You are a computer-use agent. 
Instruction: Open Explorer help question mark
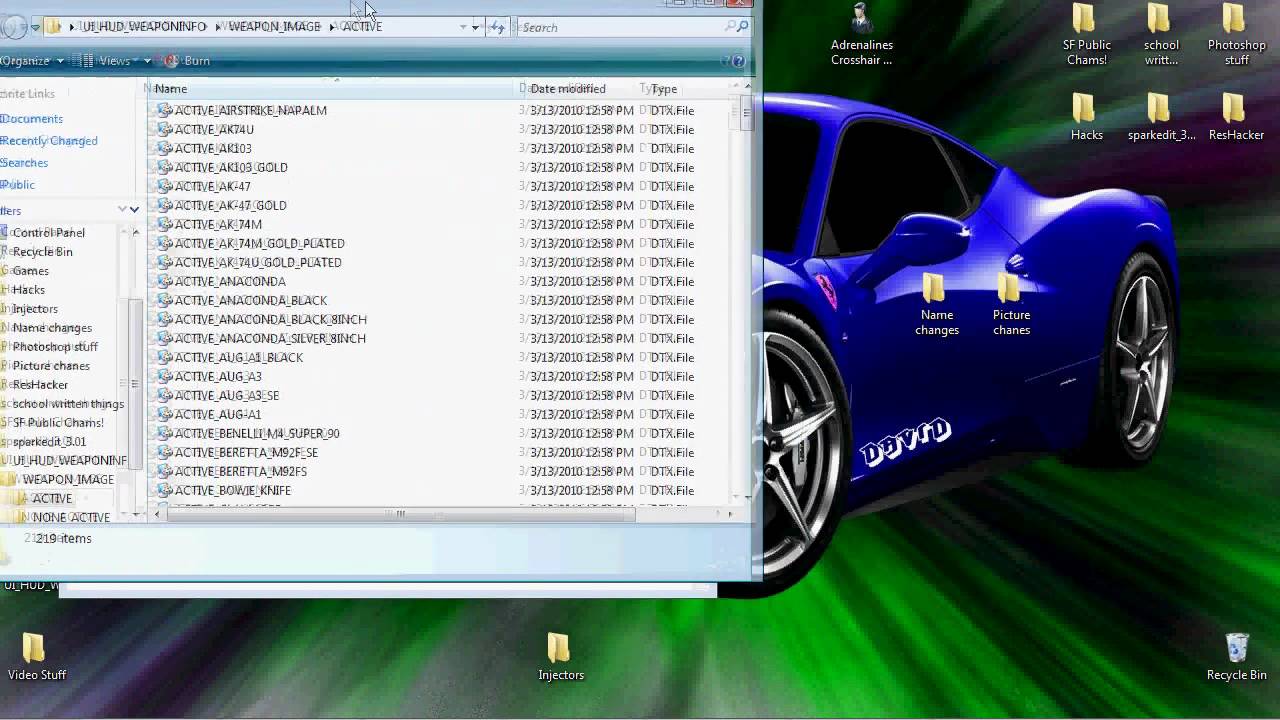click(738, 61)
